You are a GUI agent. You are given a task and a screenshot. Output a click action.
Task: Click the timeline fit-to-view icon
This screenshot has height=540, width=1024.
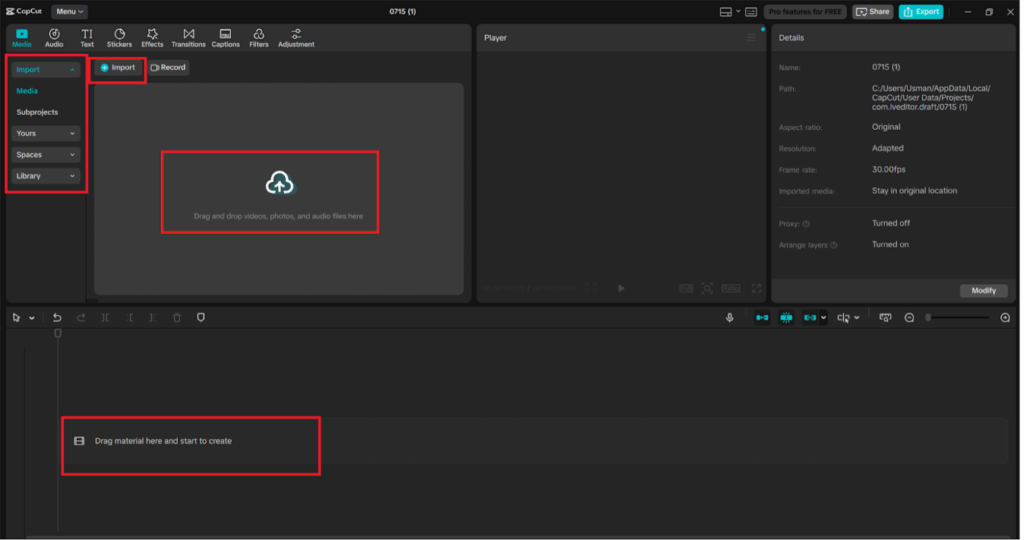[x=885, y=318]
